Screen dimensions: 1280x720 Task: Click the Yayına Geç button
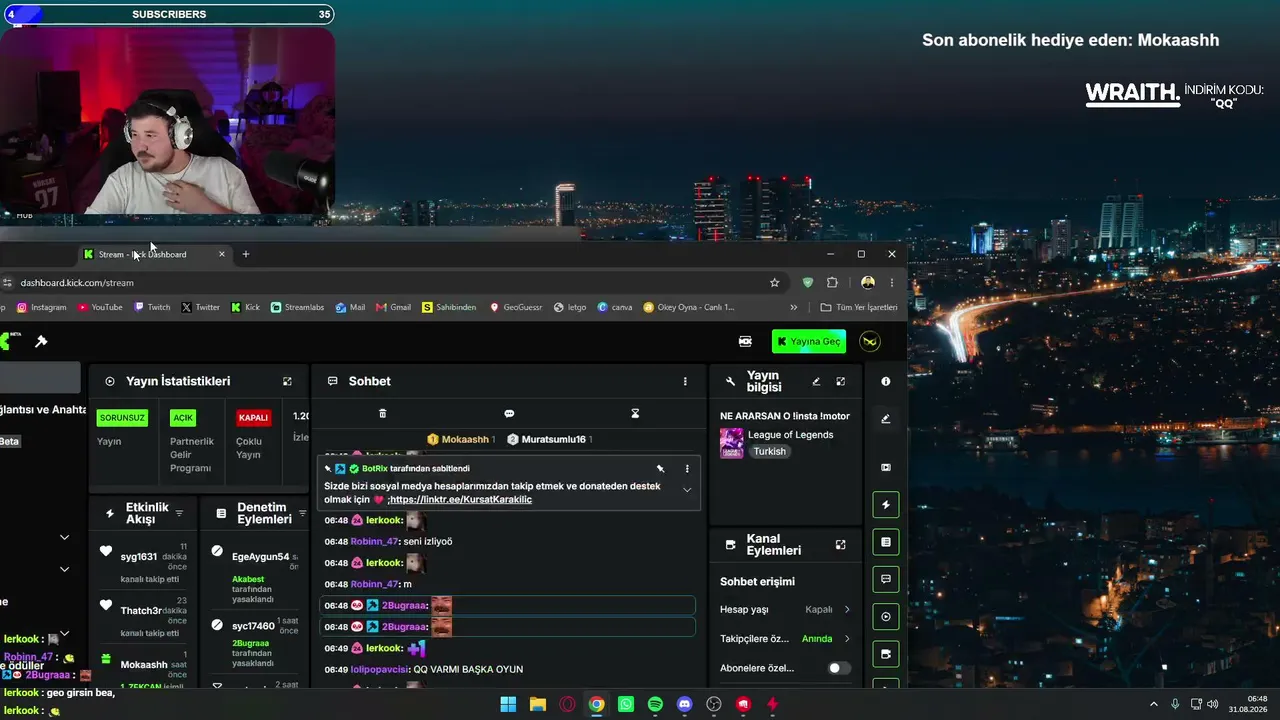click(x=809, y=342)
